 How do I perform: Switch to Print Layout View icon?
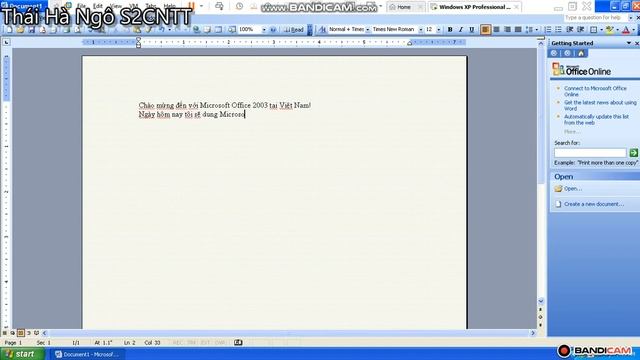pyautogui.click(x=21, y=333)
